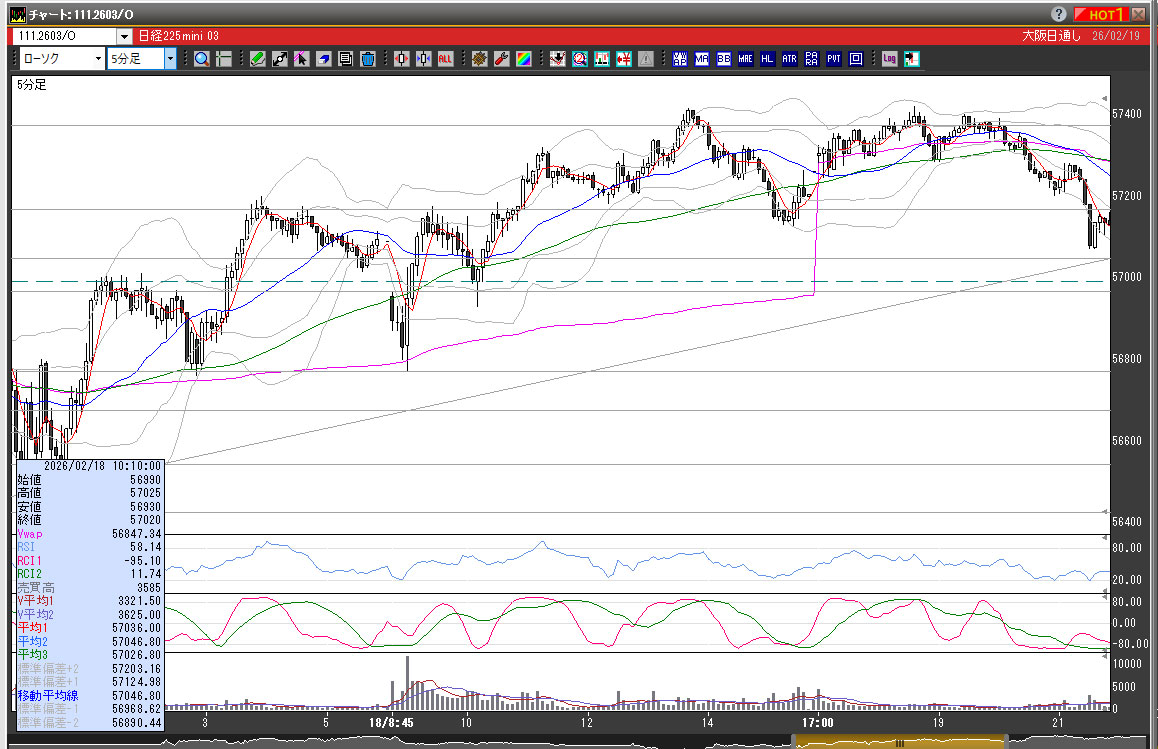Image resolution: width=1158 pixels, height=749 pixels.
Task: Toggle the ATR indicator button
Action: click(x=789, y=59)
